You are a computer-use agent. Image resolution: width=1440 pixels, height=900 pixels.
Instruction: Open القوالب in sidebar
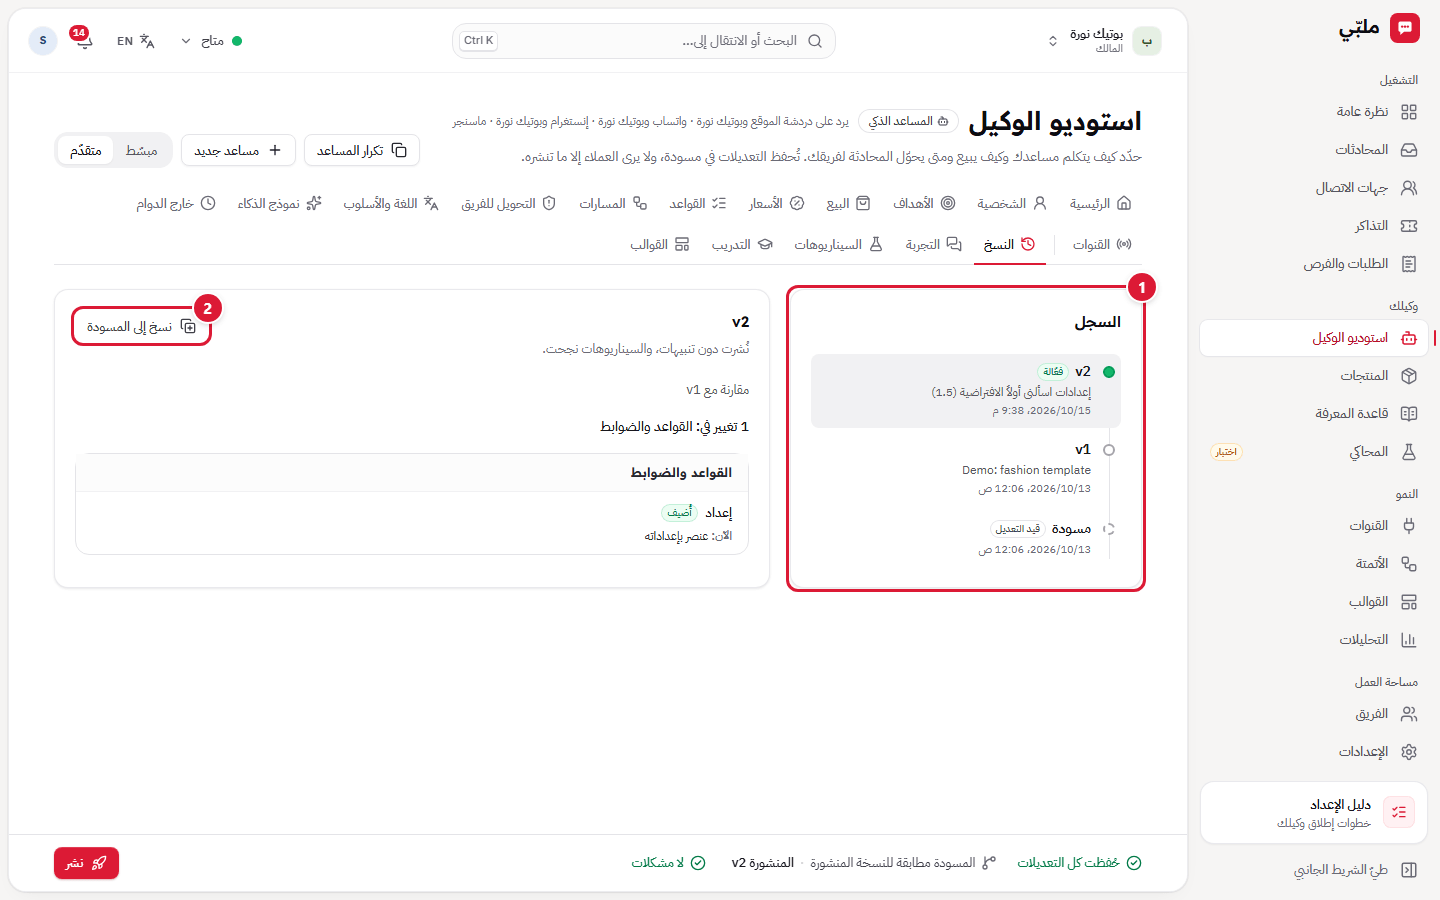coord(1313,602)
